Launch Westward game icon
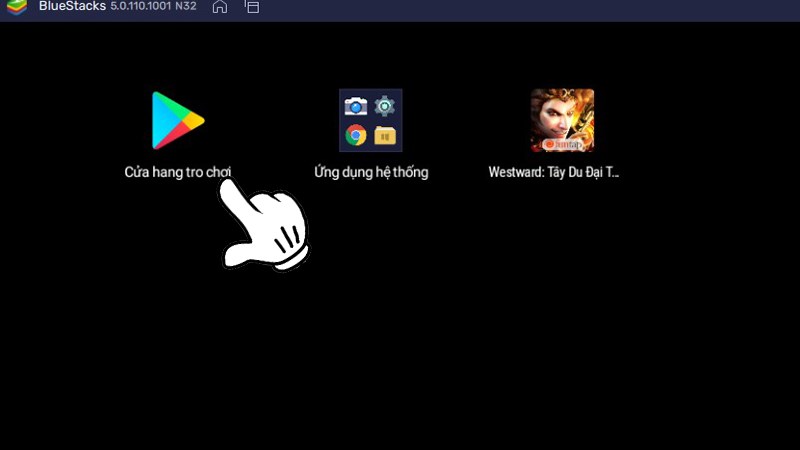Screen dimensions: 800x450 point(562,120)
